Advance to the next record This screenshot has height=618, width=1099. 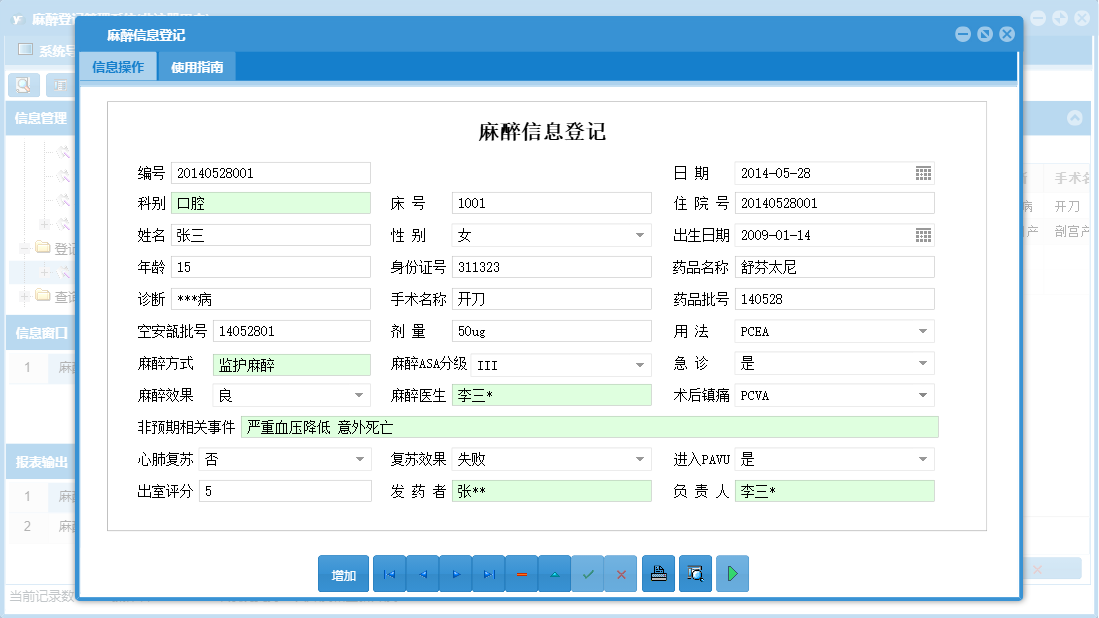(455, 574)
